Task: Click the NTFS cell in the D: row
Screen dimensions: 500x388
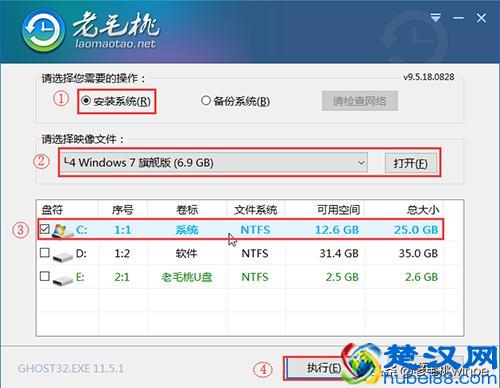Action: 255,254
